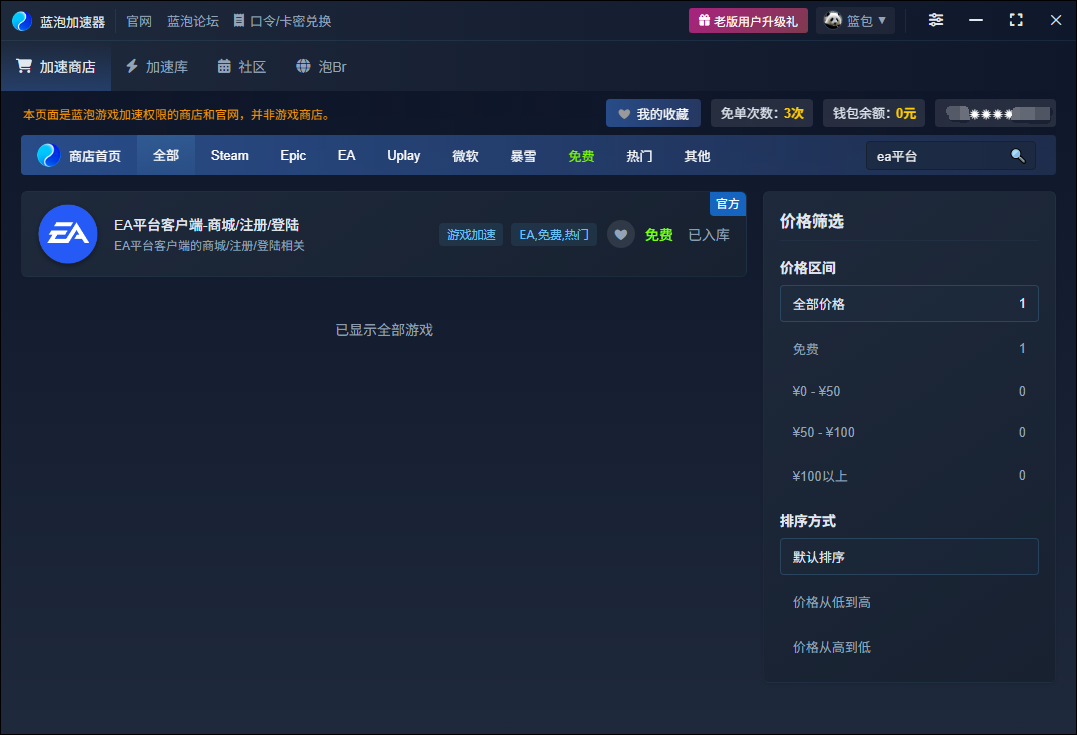
Task: Select the ¥50 - ¥100 price range
Action: coord(909,433)
